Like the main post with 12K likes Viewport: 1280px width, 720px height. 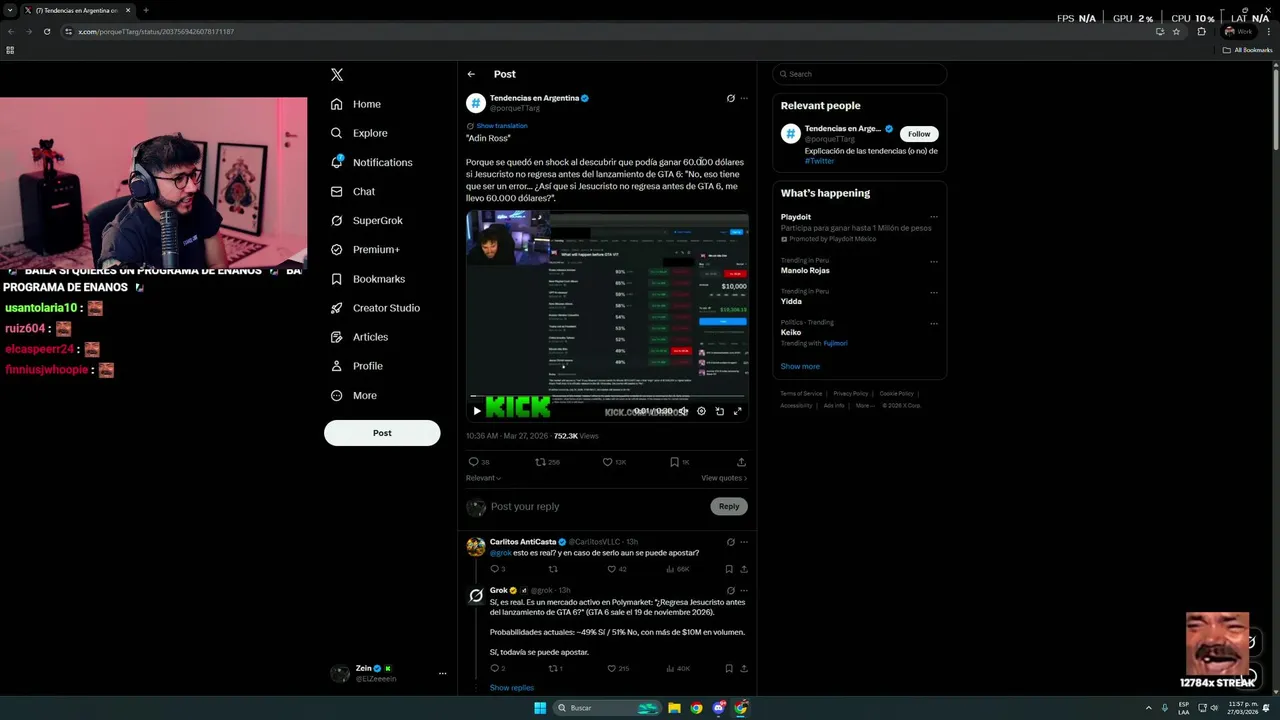coord(614,462)
